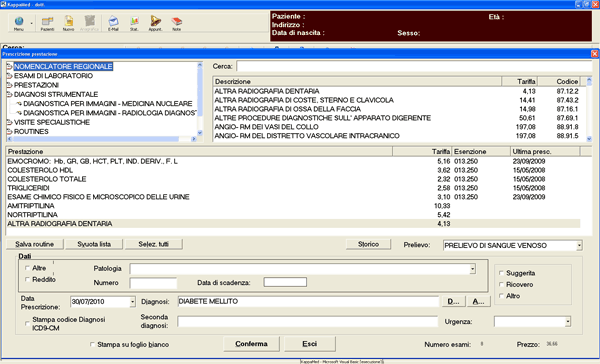600x364 pixels.
Task: Select ANGIO- RM DEI VASI DEL COLLO
Action: coord(396,127)
